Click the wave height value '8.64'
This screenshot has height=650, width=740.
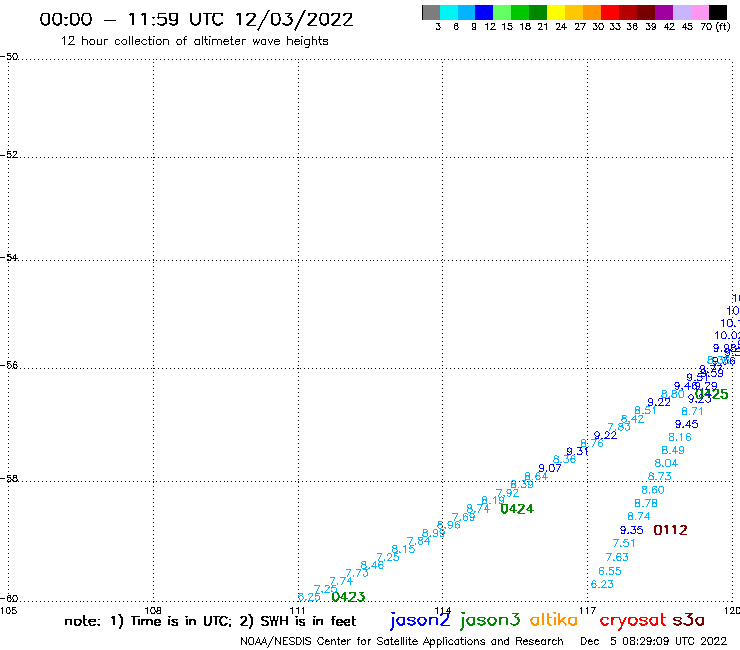tap(536, 476)
